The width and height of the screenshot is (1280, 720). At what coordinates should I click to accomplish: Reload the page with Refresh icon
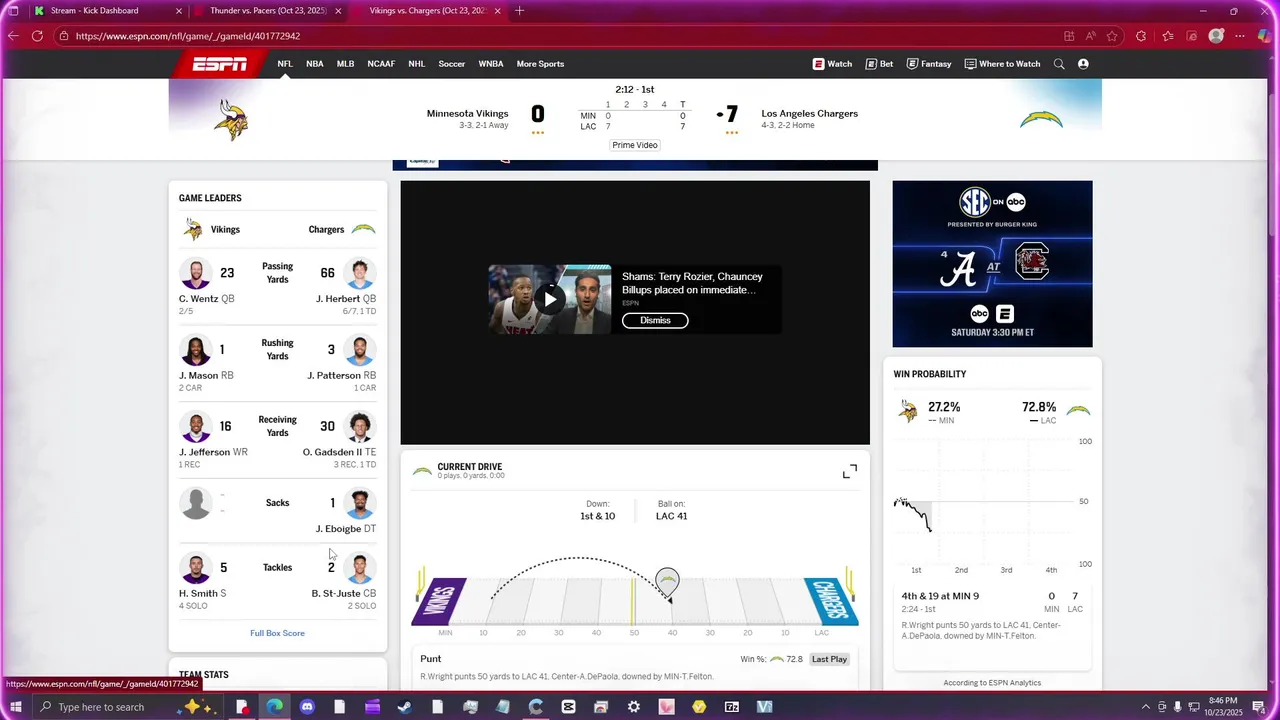pos(37,36)
